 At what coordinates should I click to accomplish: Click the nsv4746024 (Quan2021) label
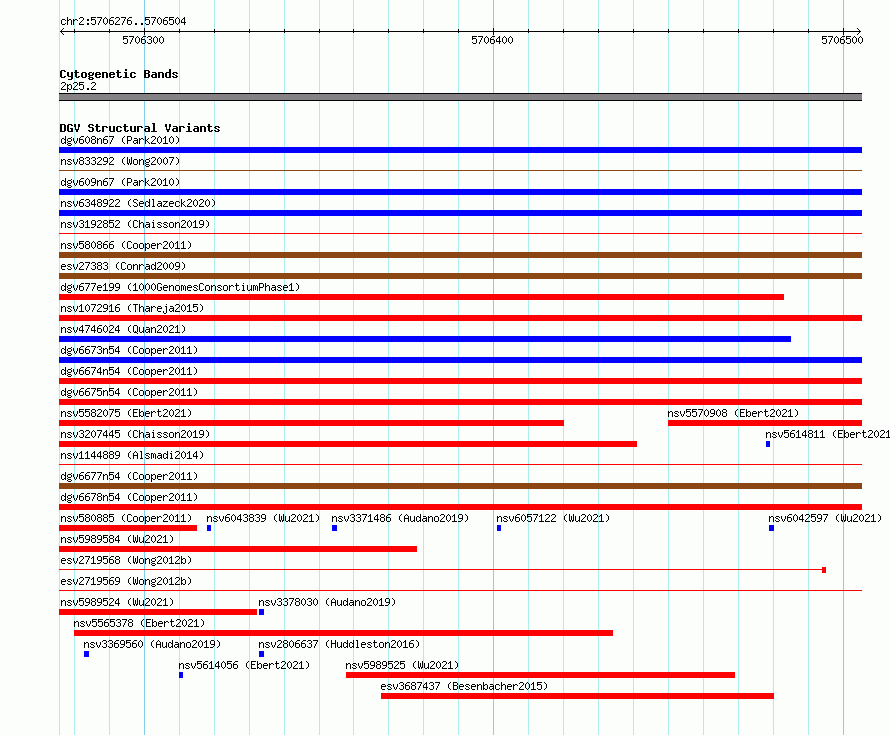click(x=123, y=329)
